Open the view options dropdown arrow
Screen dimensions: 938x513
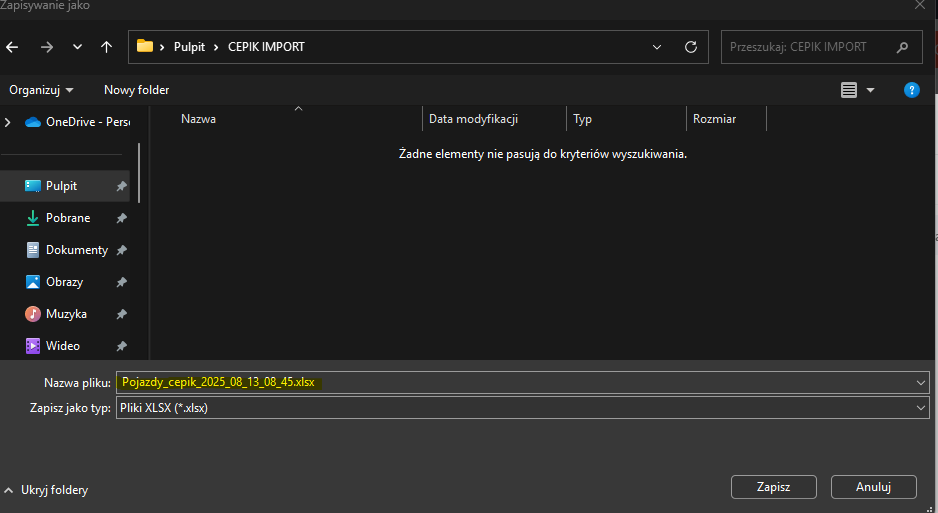click(870, 90)
